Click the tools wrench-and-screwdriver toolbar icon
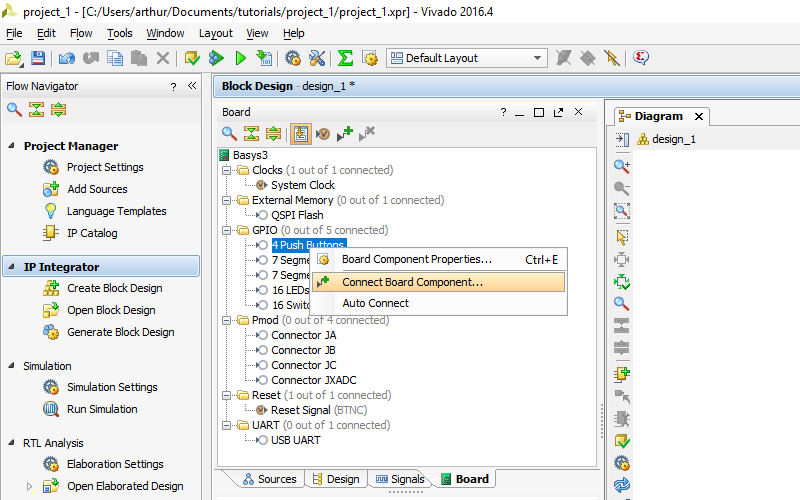800x500 pixels. [x=317, y=58]
